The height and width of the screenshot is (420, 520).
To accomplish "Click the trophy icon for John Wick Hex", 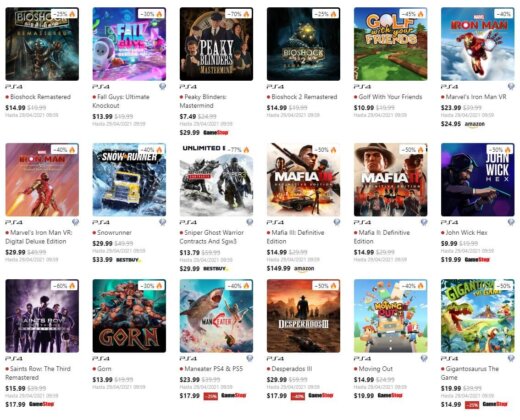I will coord(511,222).
